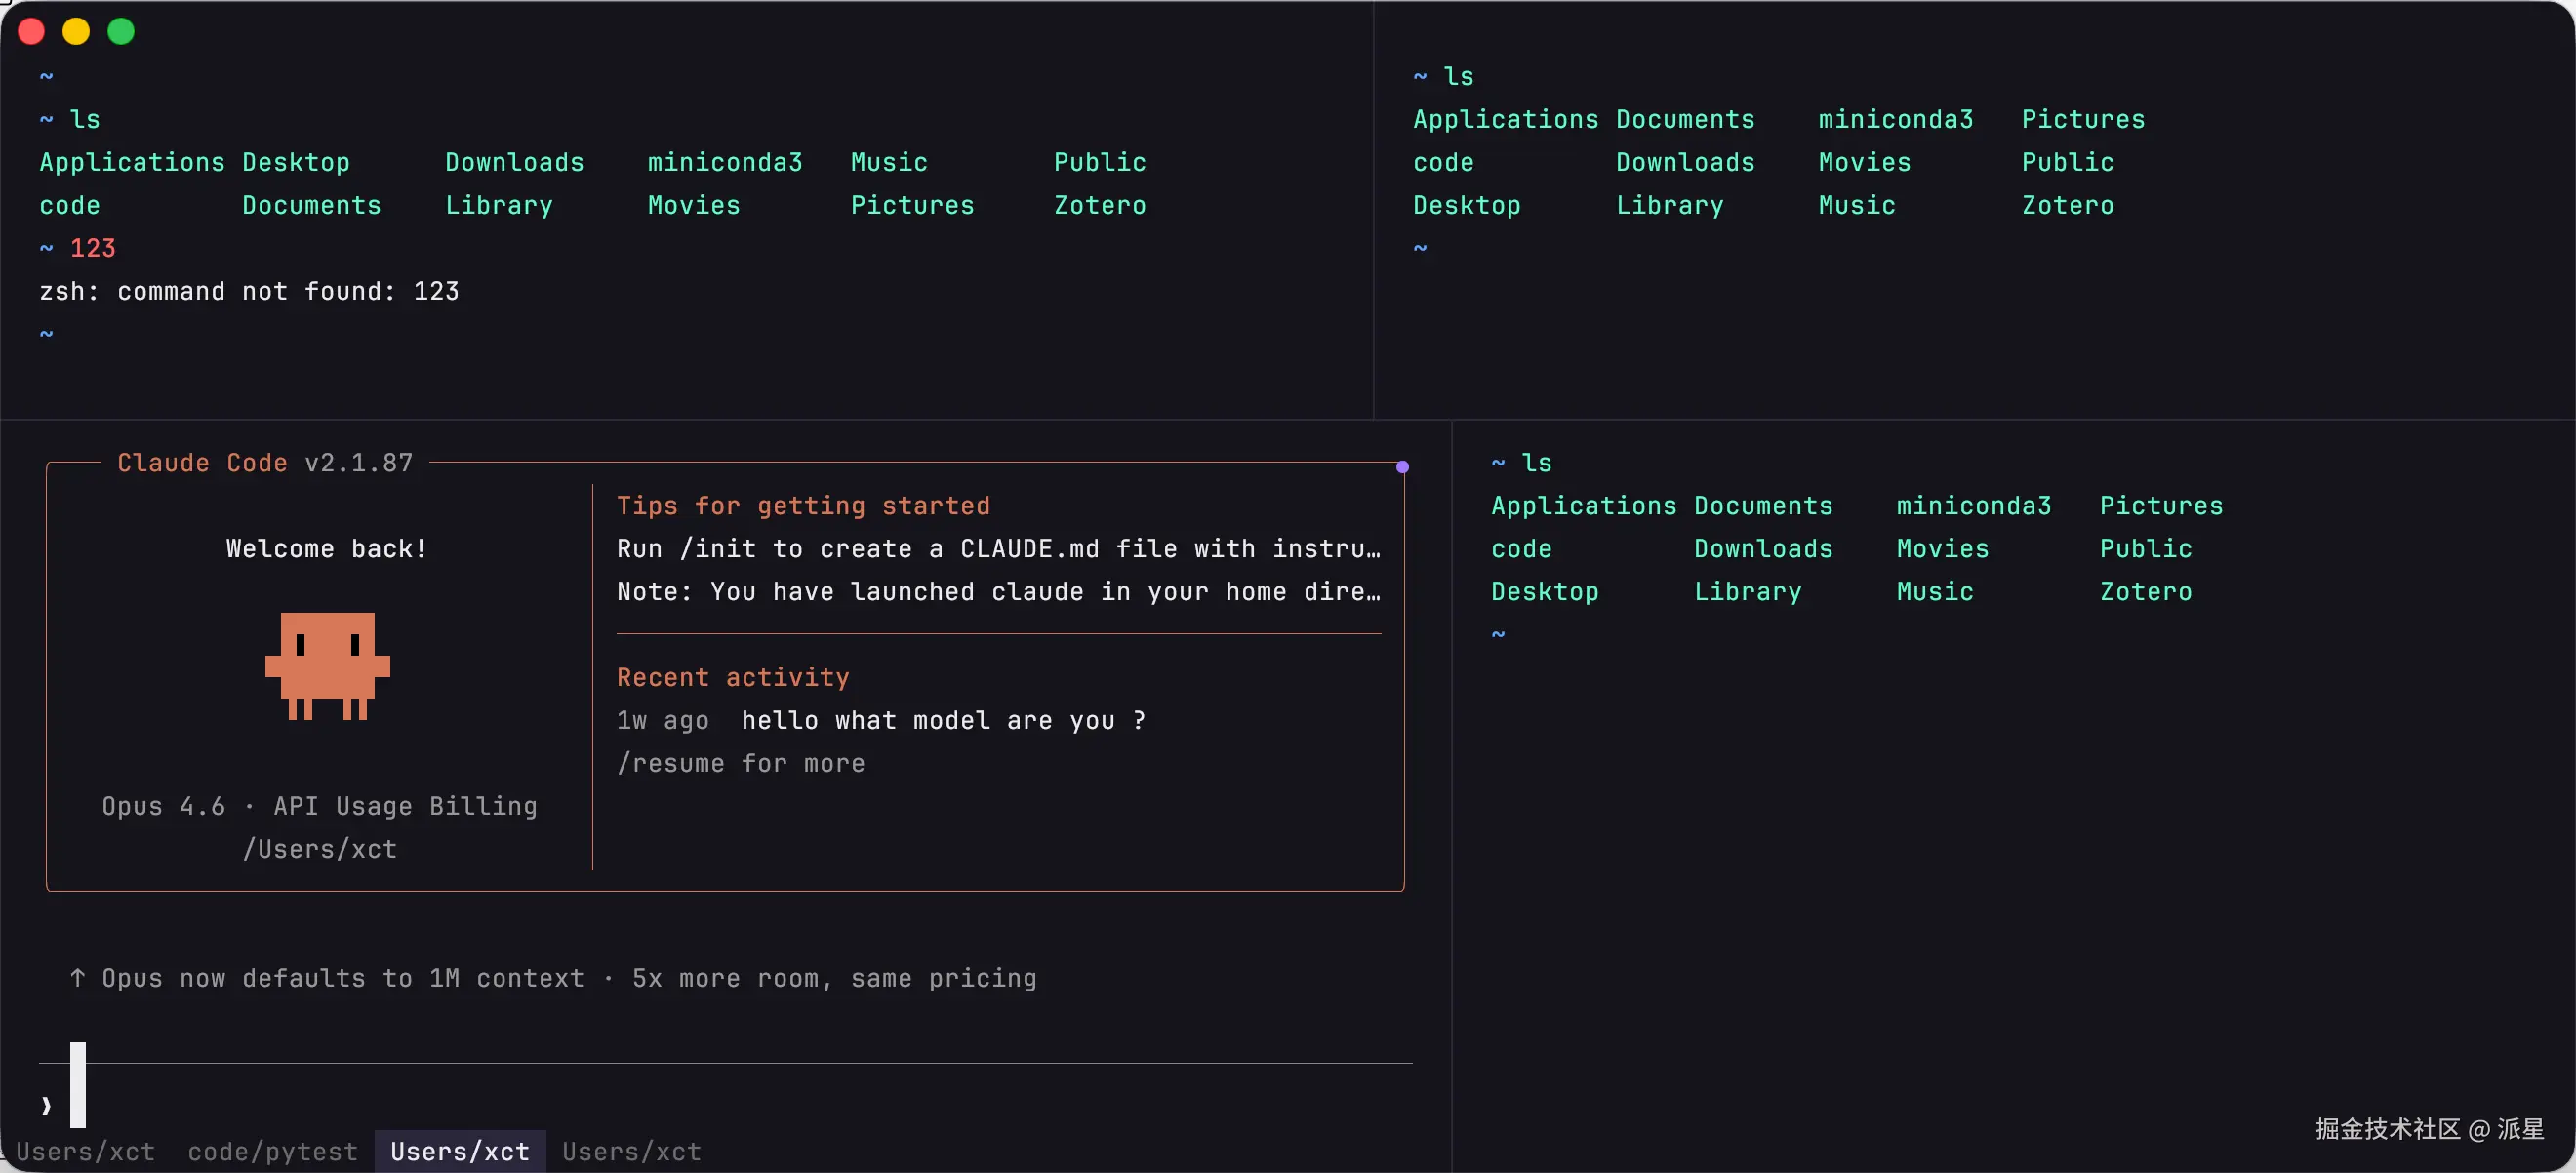This screenshot has width=2576, height=1173.
Task: Click the purple dot indicator on Claude panel
Action: click(x=1402, y=467)
